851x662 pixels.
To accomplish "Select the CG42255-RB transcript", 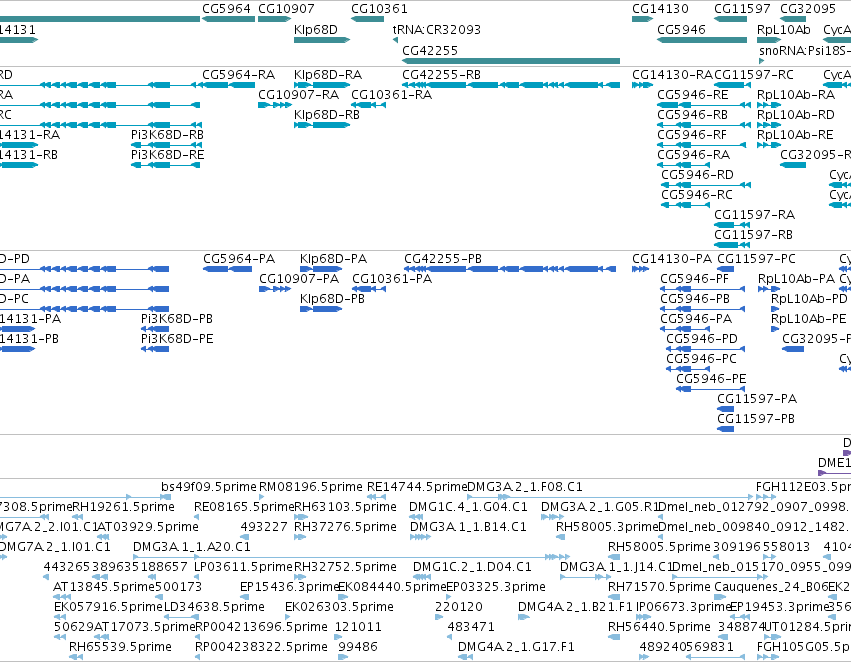I will tap(511, 85).
